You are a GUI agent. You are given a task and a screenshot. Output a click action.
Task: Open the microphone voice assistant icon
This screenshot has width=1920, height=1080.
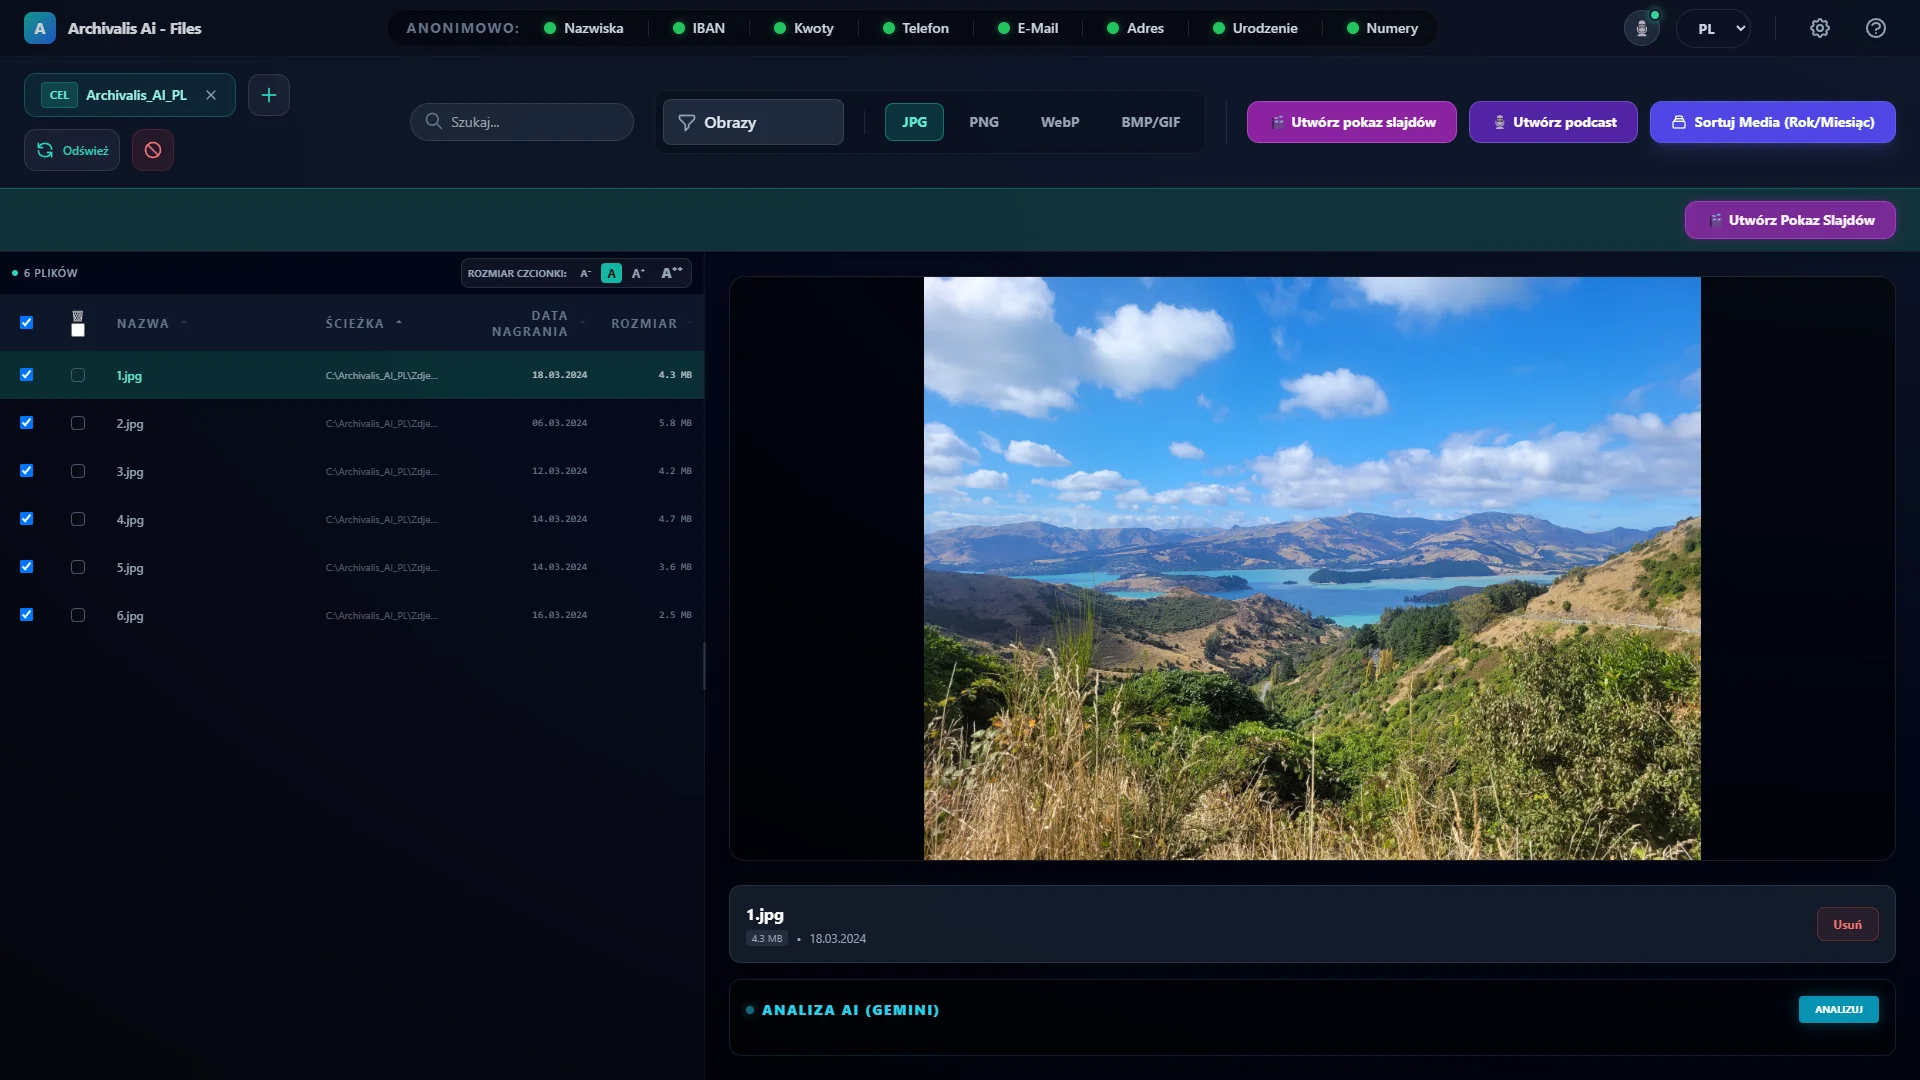1641,28
